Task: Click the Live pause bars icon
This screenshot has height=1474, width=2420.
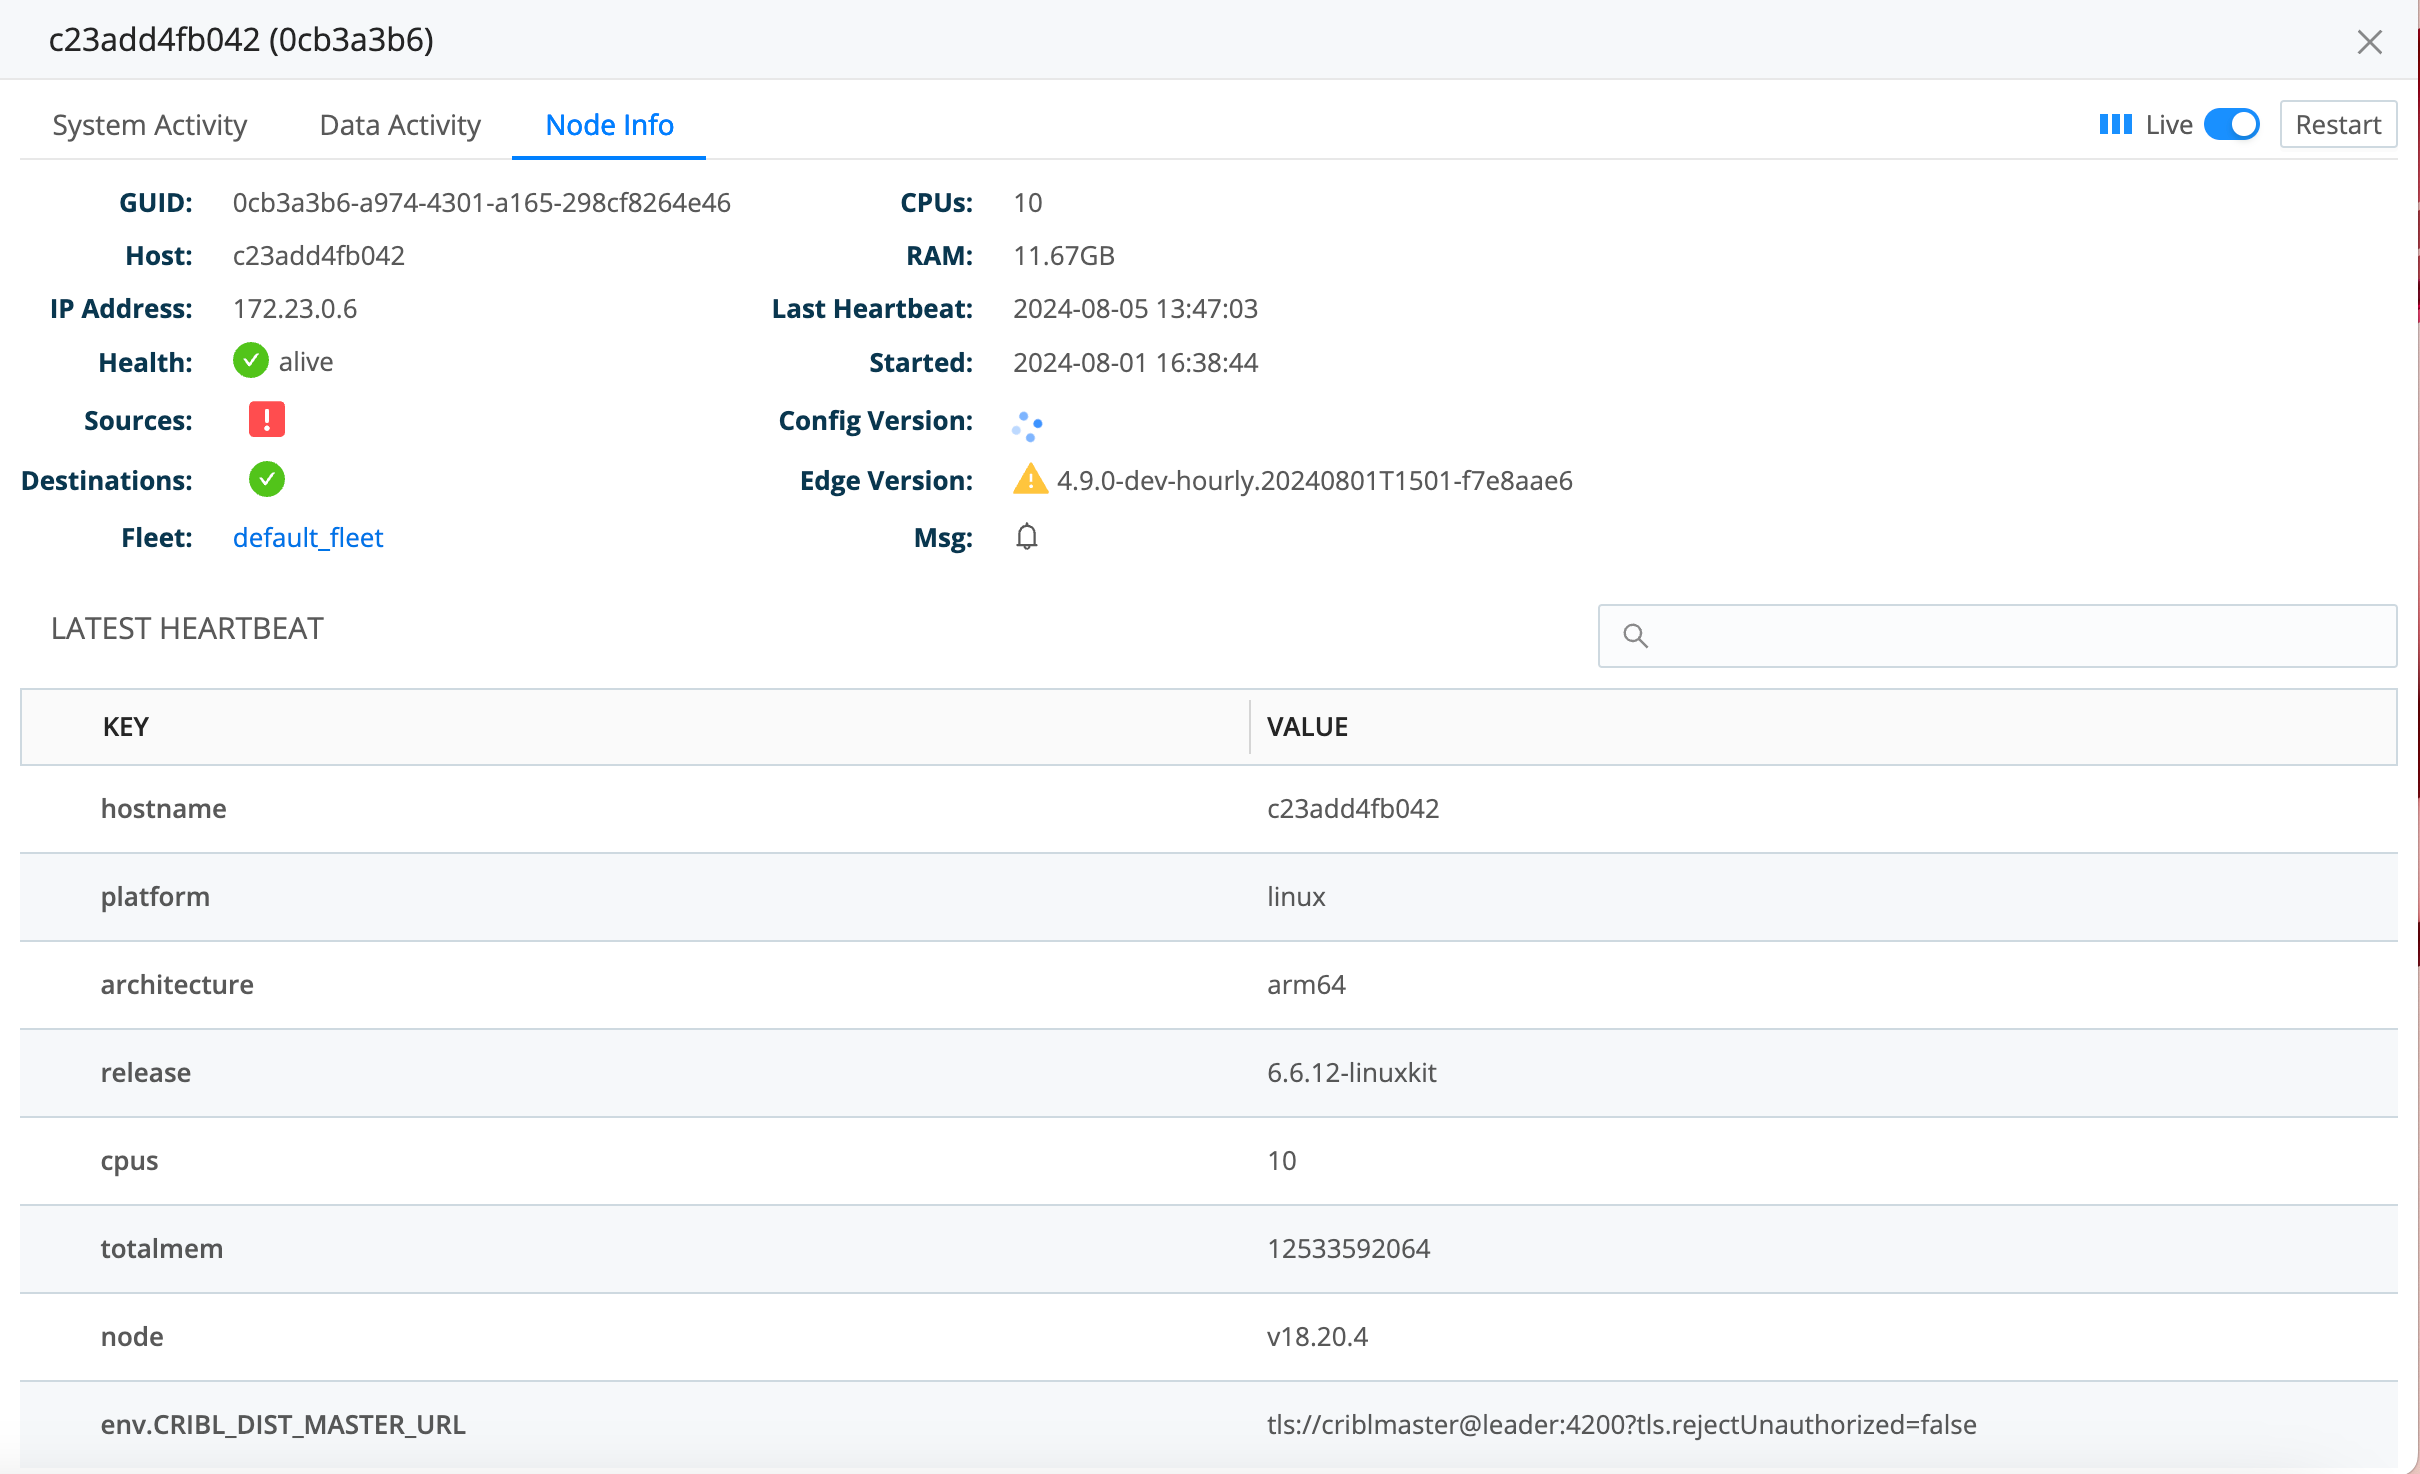Action: click(2114, 124)
